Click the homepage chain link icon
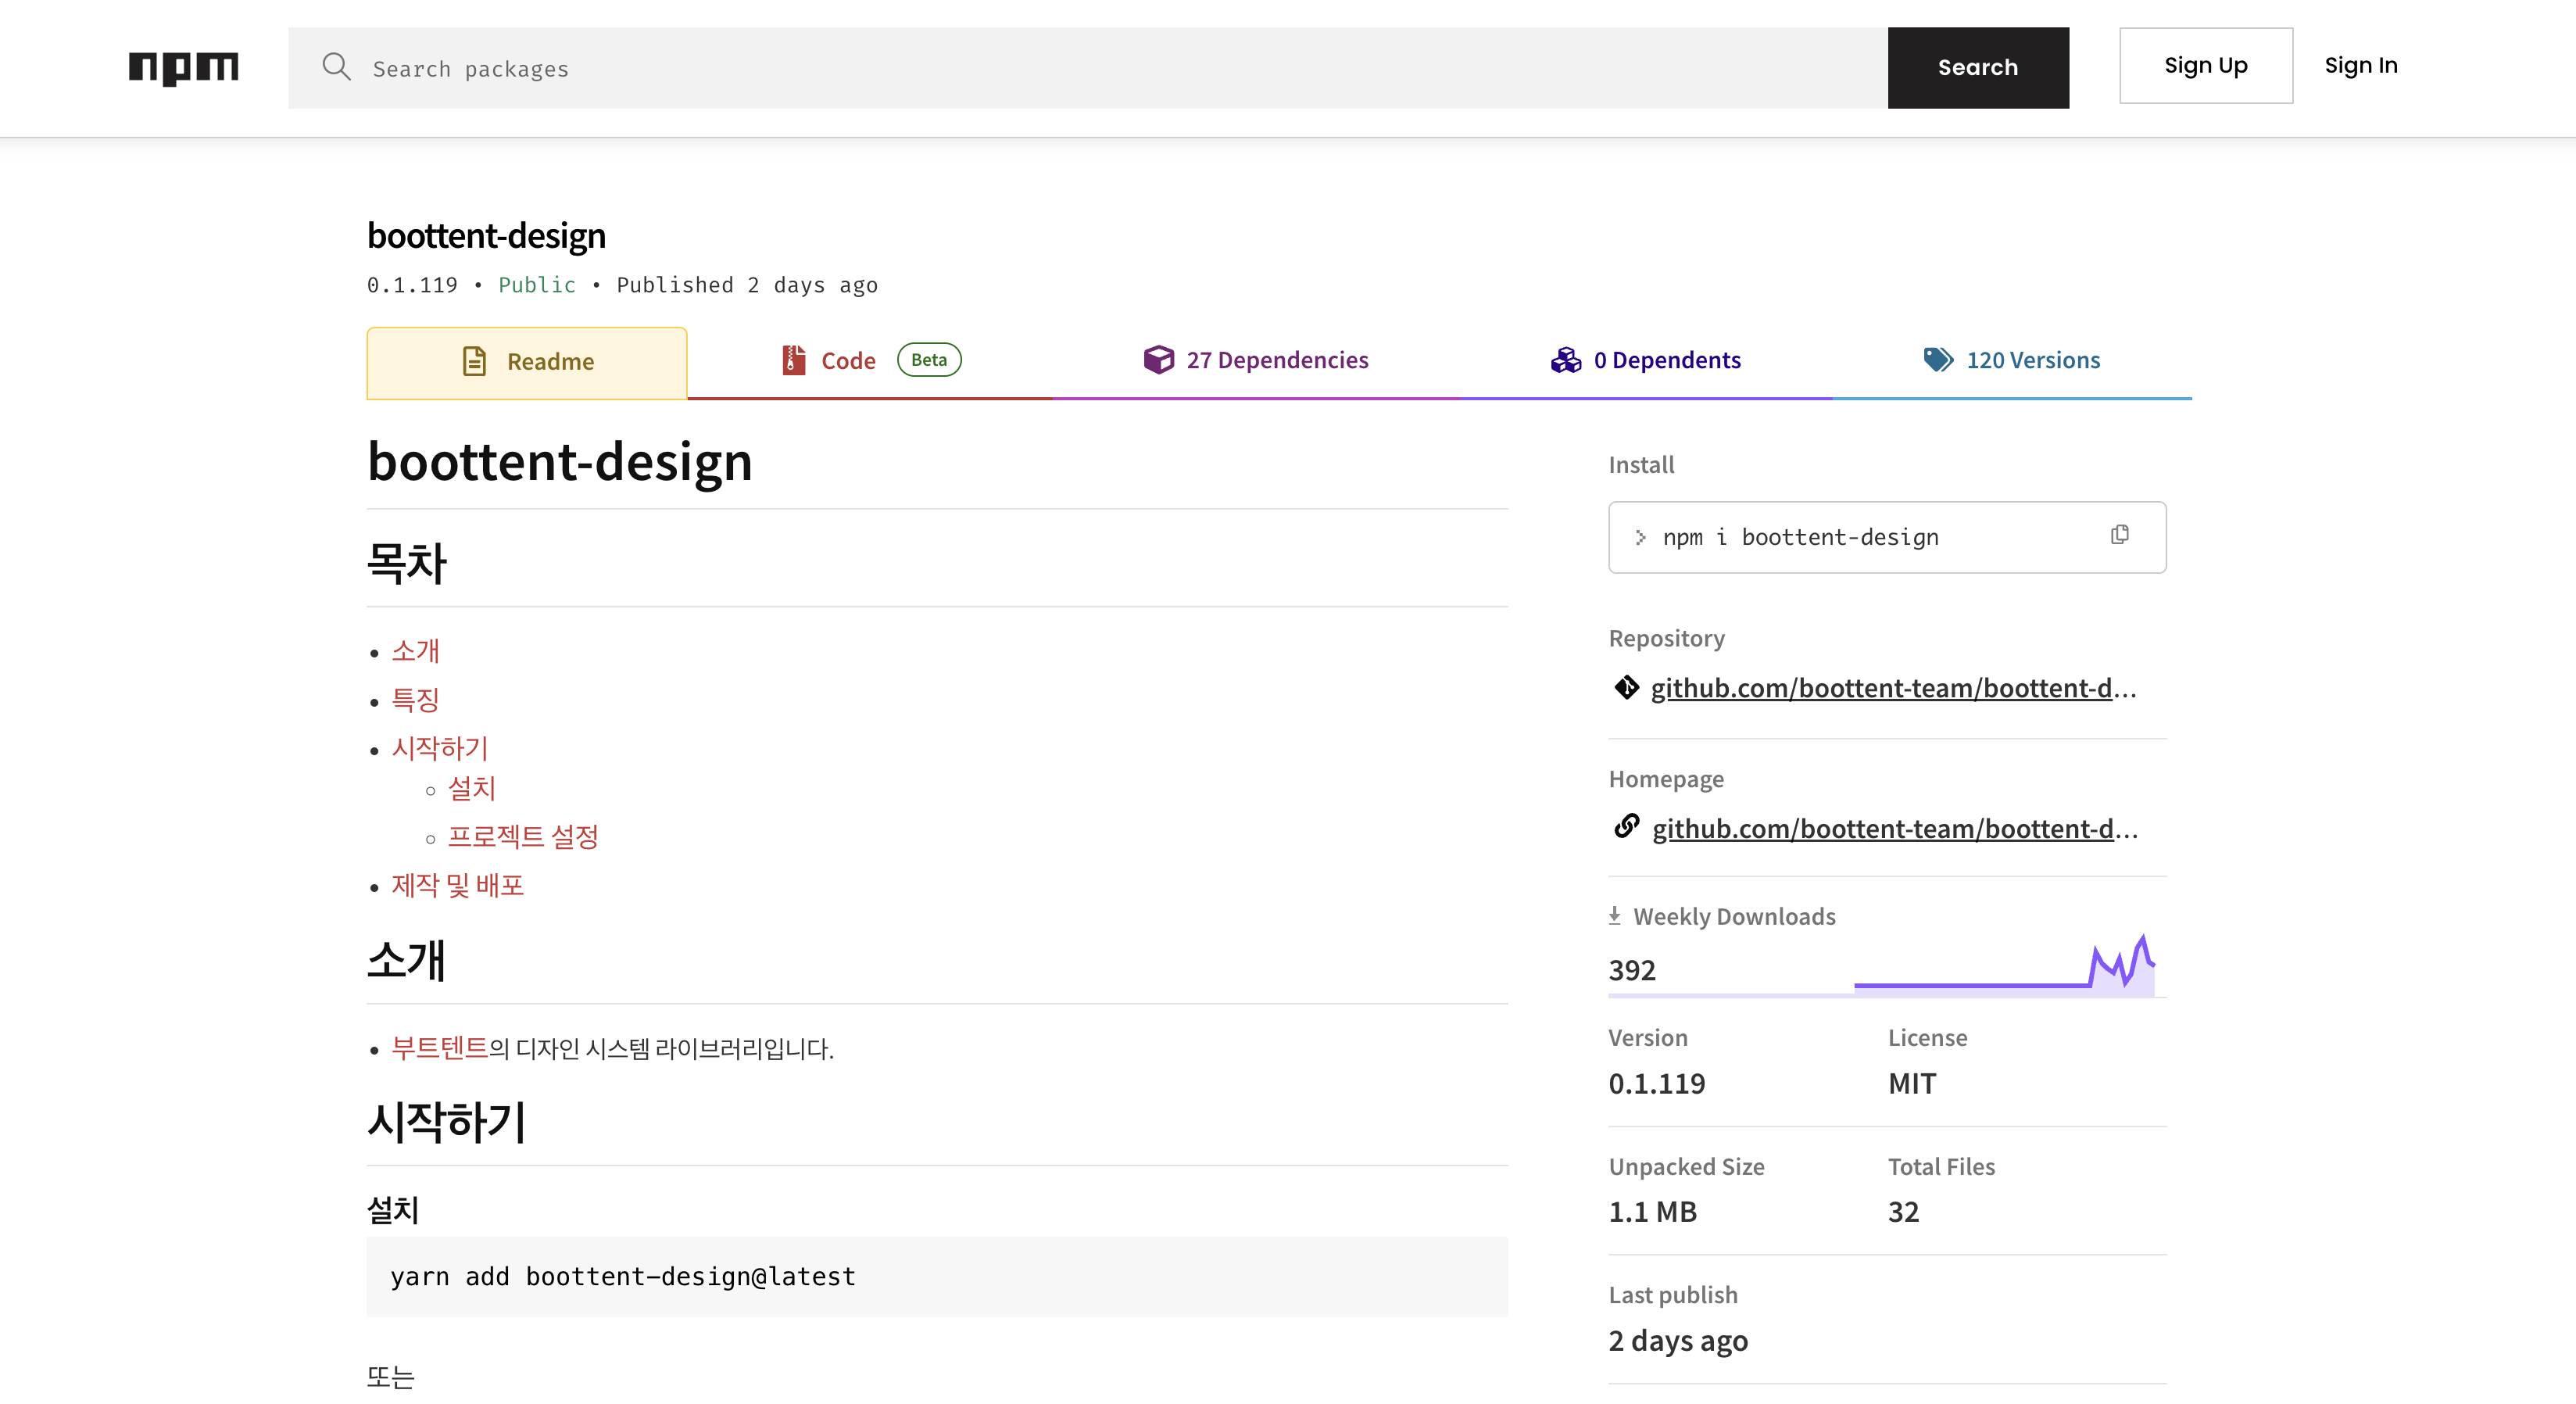This screenshot has width=2576, height=1404. pos(1626,826)
